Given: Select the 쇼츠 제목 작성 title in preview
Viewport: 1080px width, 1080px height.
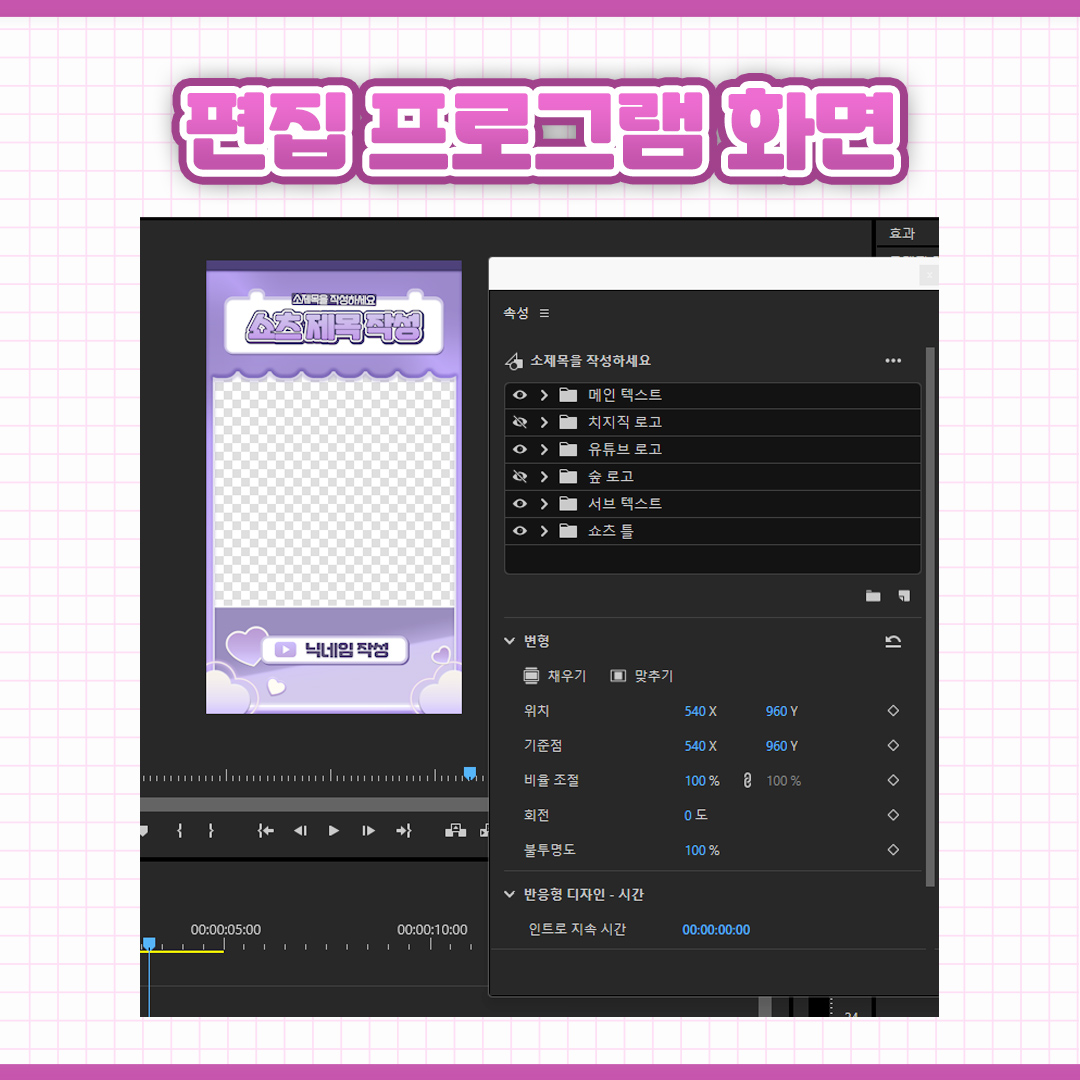Looking at the screenshot, I should coord(334,326).
